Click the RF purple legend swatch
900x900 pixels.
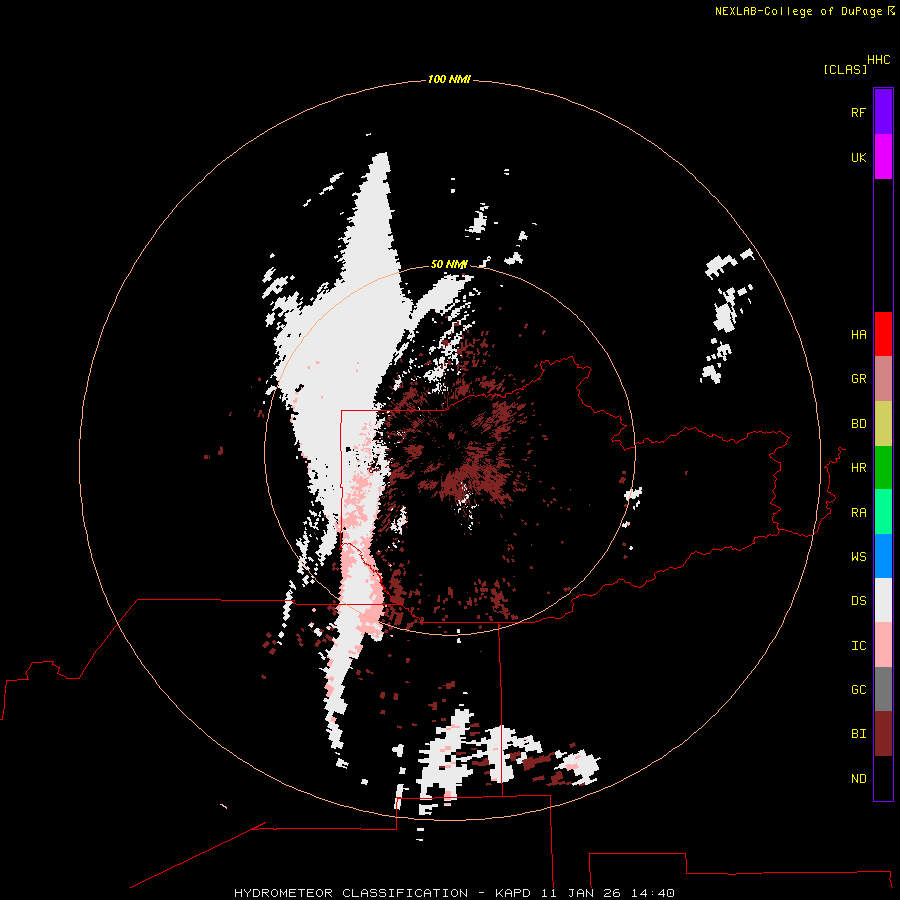point(883,112)
